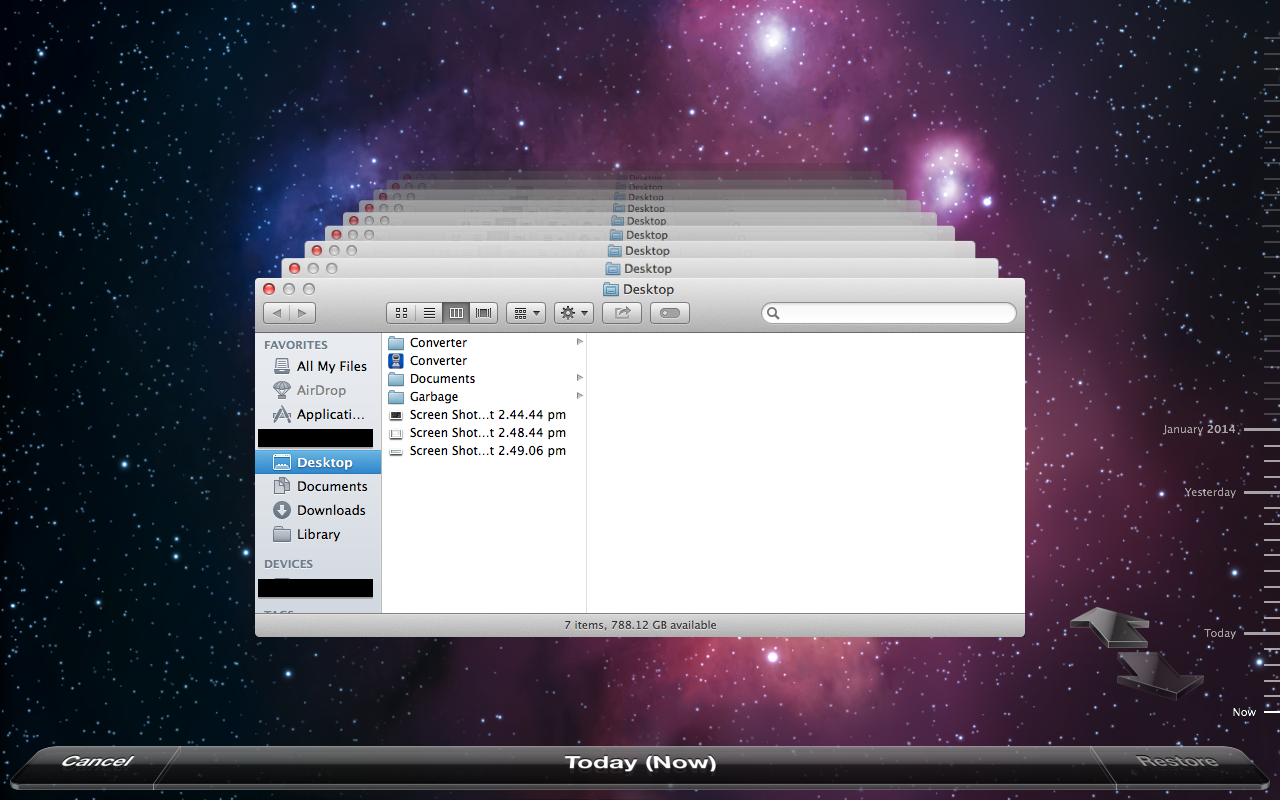The image size is (1280, 800).
Task: Click the Downloads arrow icon
Action: click(282, 510)
